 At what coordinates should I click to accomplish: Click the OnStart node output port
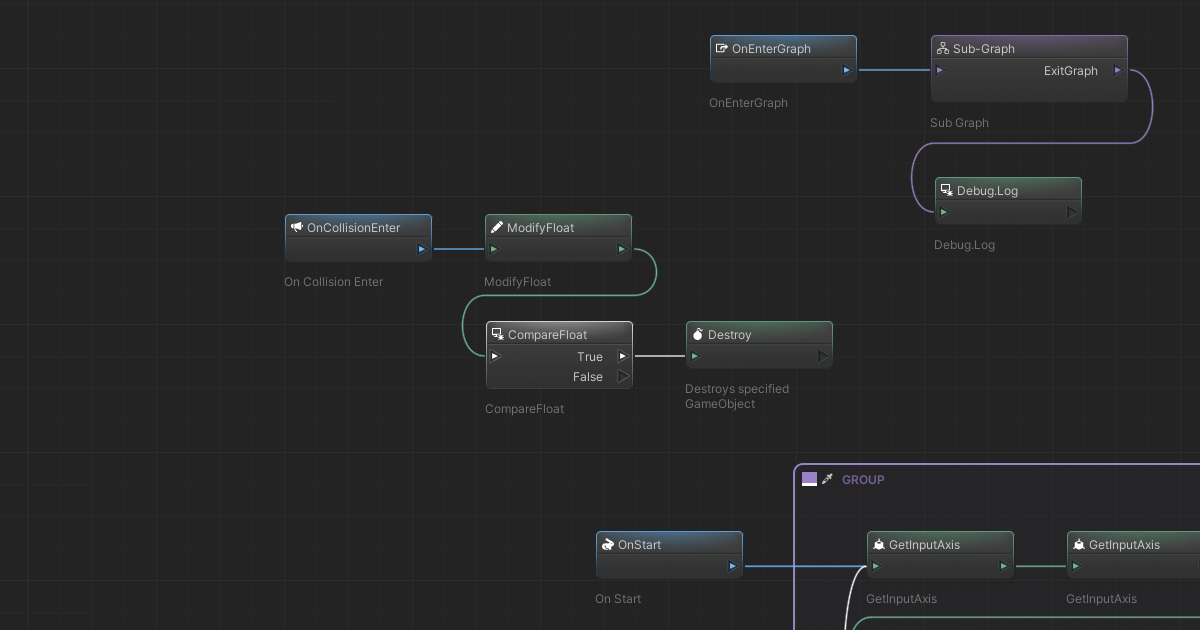pyautogui.click(x=732, y=566)
